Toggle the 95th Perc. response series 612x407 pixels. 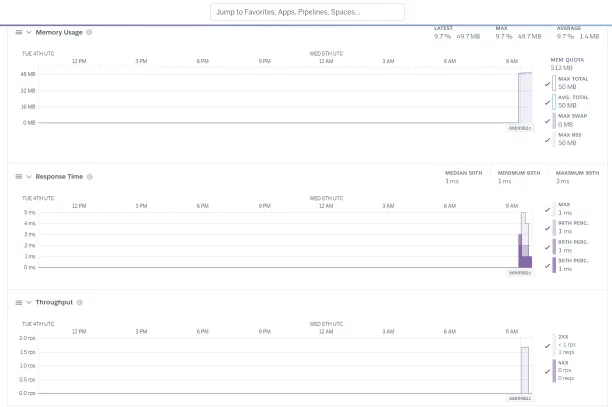coord(547,247)
